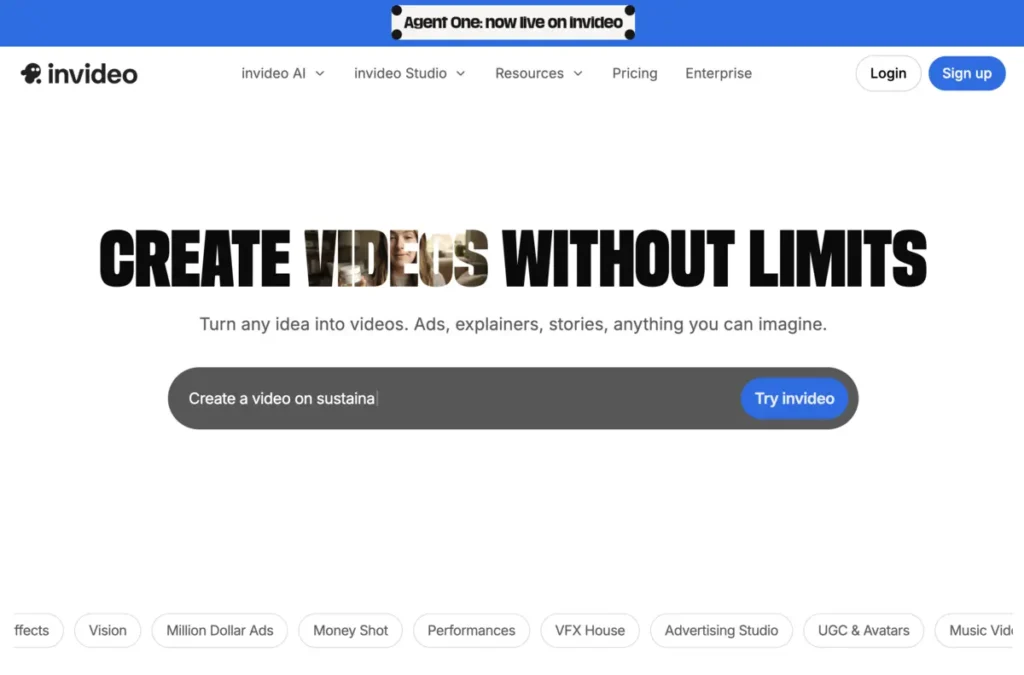Expand the Resources chevron arrow
1024x675 pixels.
(578, 74)
